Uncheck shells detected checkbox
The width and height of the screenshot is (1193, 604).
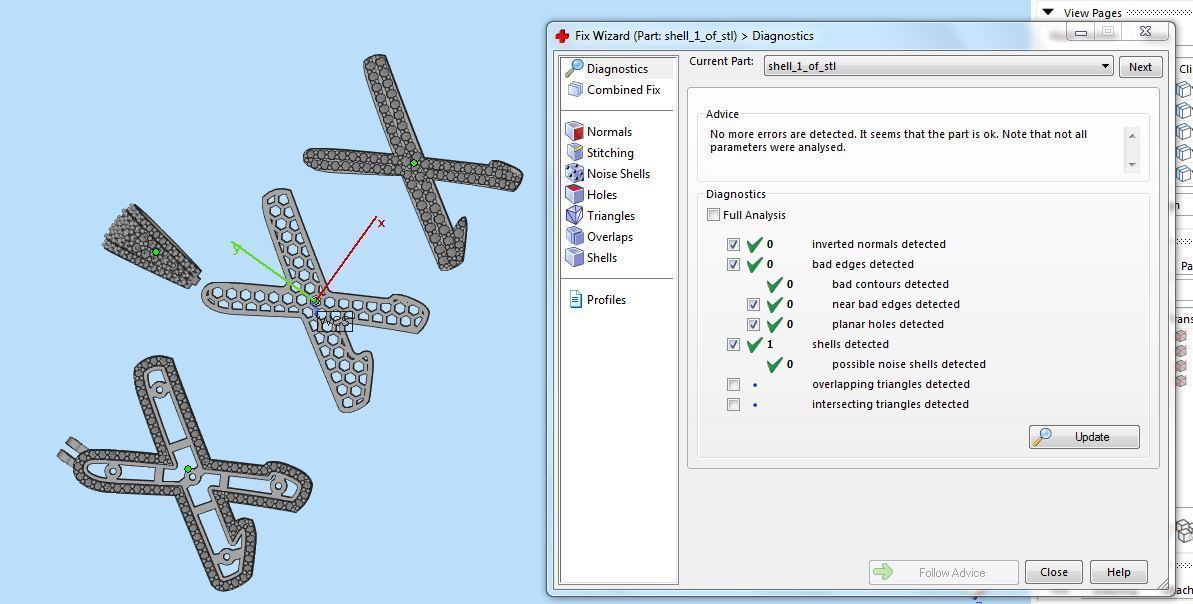(x=733, y=344)
